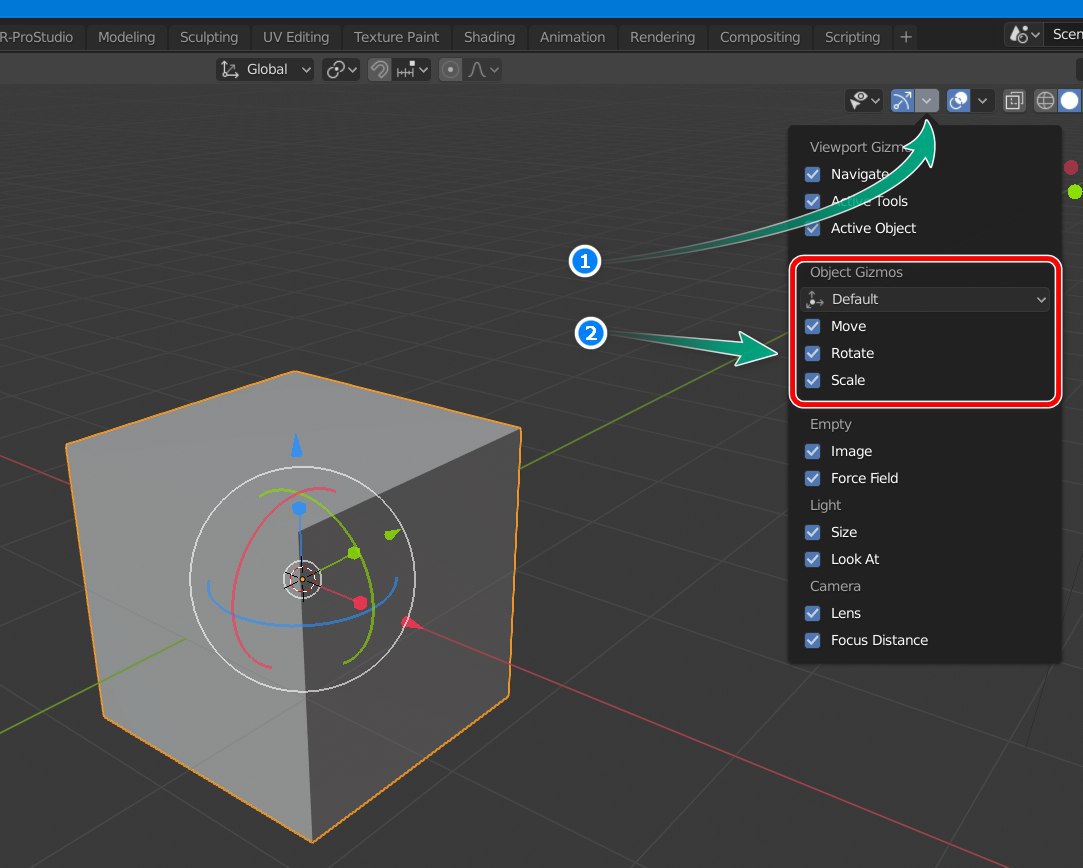Toggle the Snap magnet icon

(x=379, y=70)
